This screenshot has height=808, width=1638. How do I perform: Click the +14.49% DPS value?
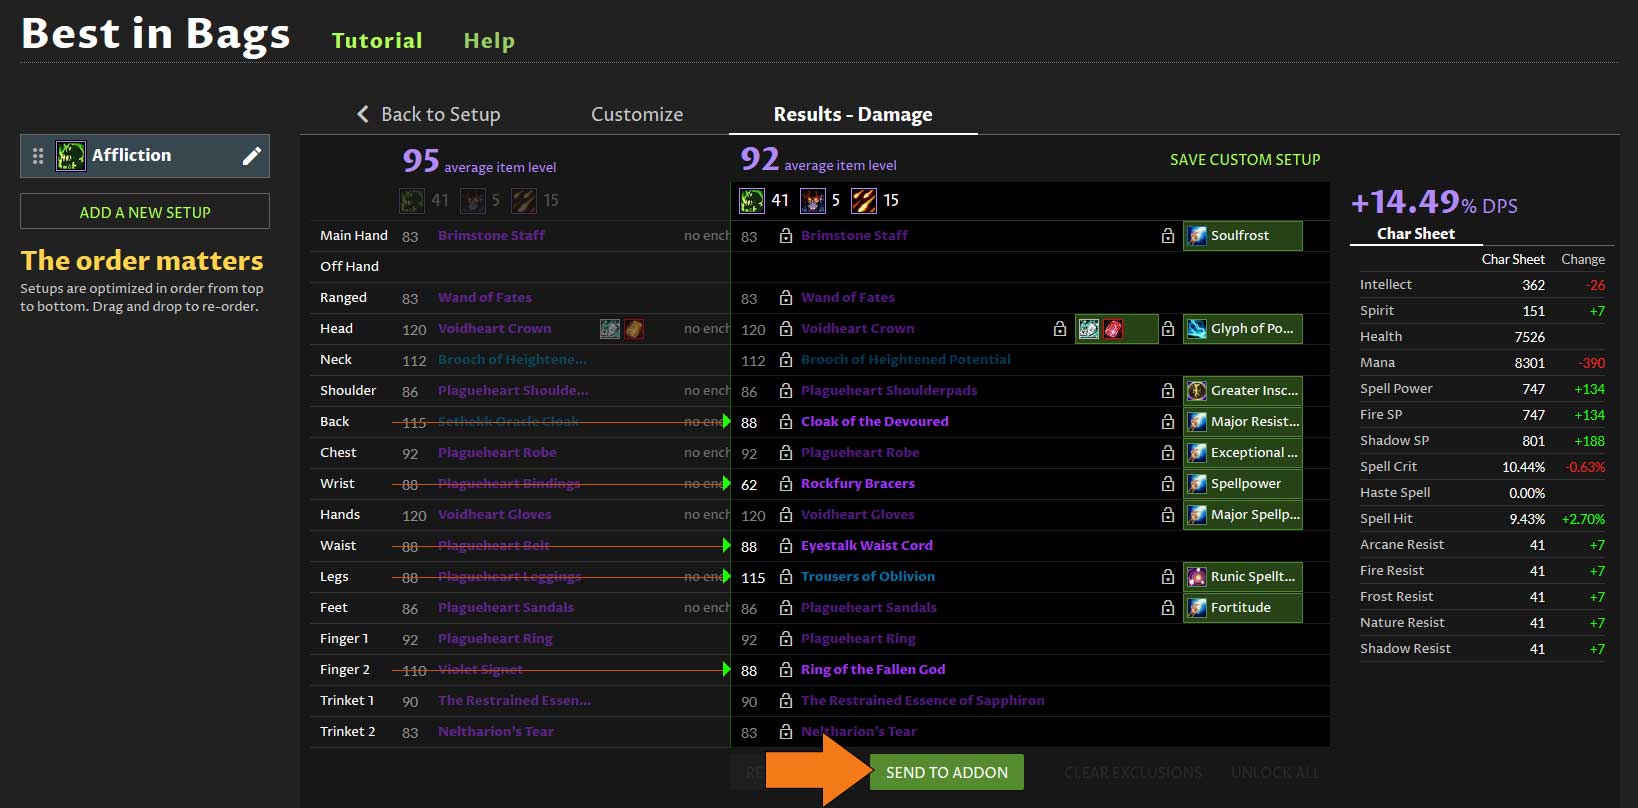coord(1434,203)
